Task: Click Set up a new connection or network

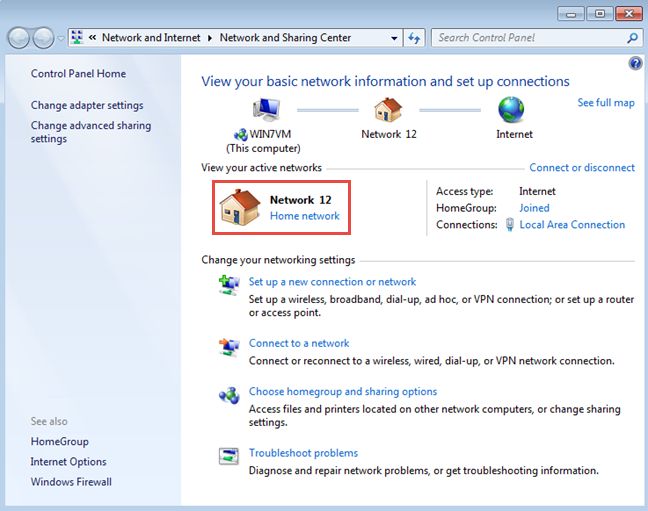Action: pos(332,282)
